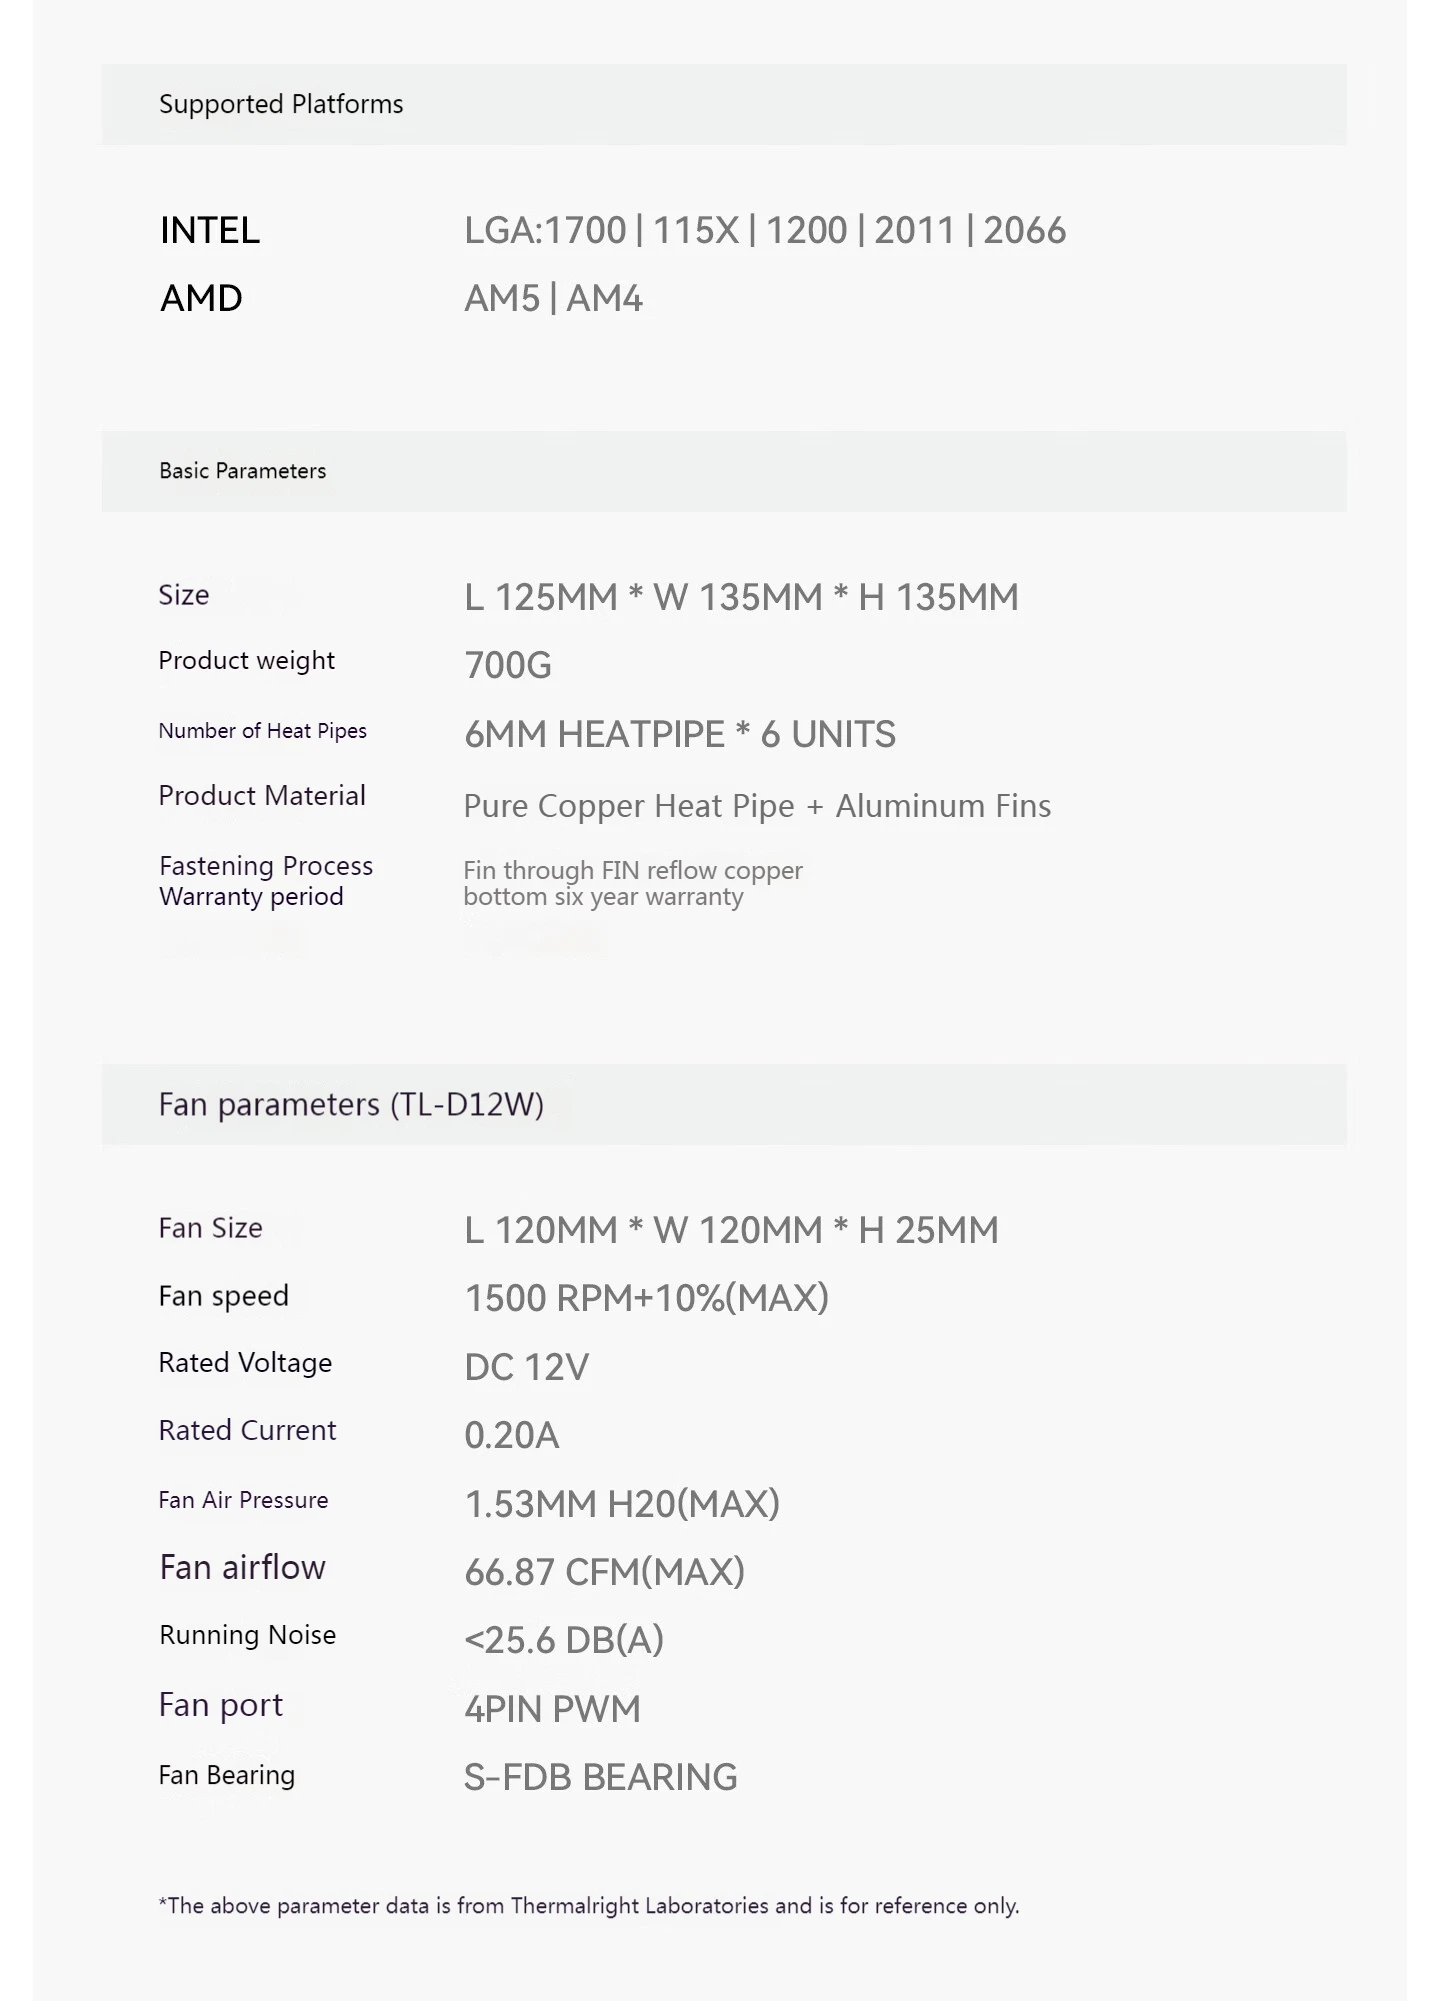The height and width of the screenshot is (2001, 1440).
Task: Select the 700G weight value
Action: pos(508,666)
